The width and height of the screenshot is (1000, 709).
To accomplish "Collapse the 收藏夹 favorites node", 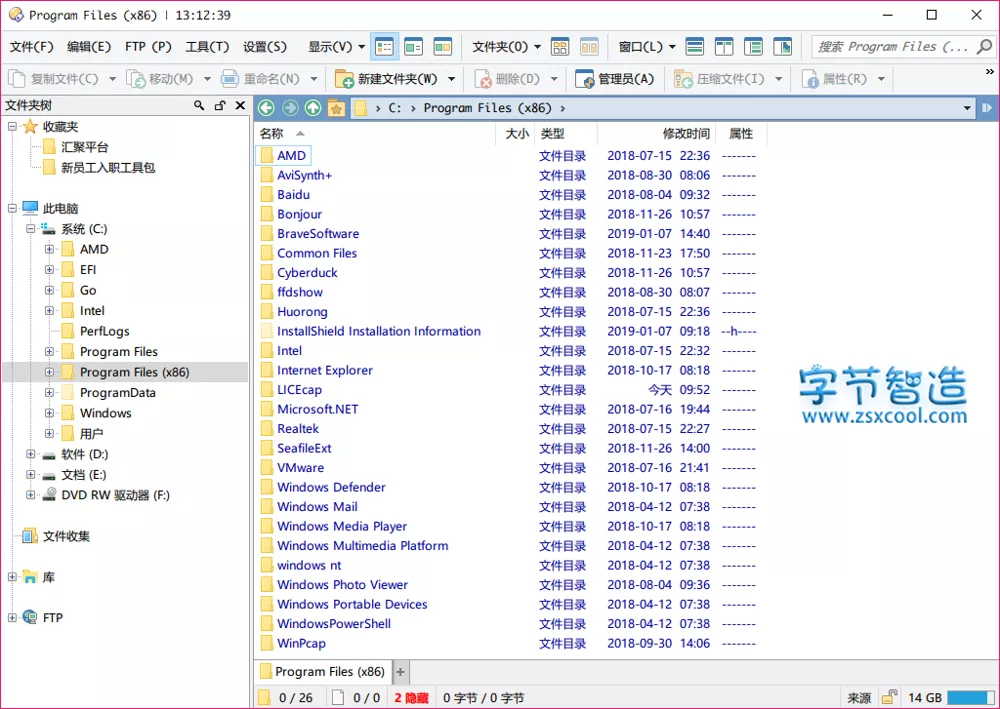I will 11,126.
